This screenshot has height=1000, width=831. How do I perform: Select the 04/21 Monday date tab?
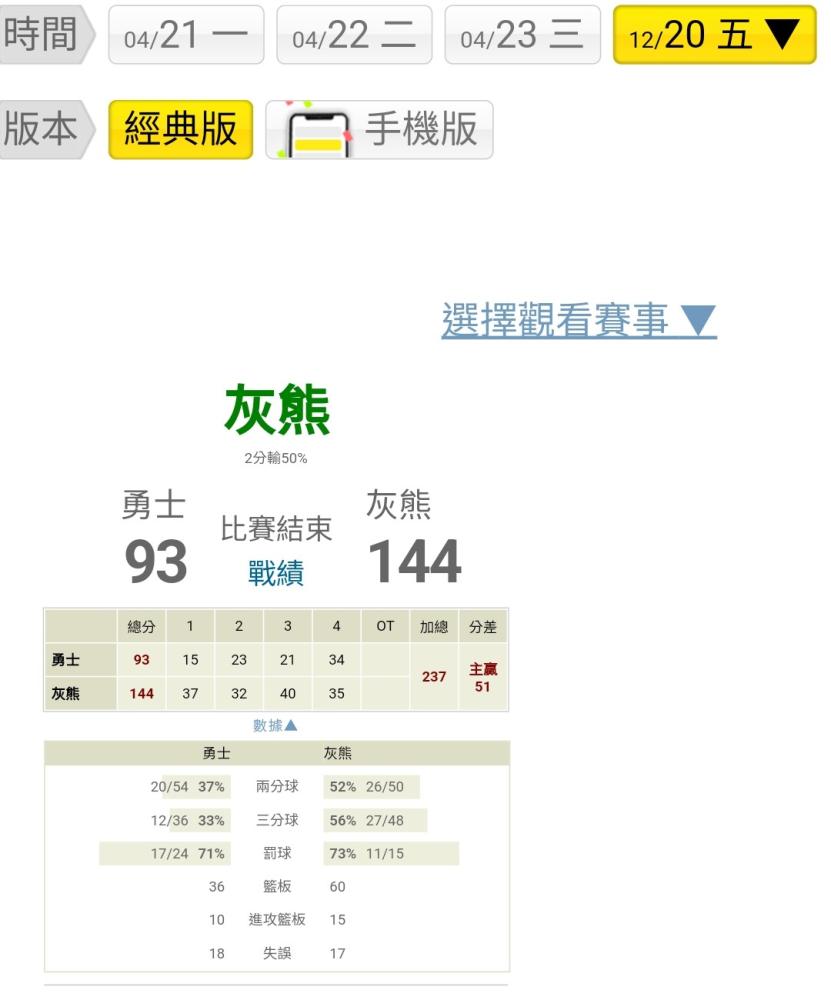186,35
